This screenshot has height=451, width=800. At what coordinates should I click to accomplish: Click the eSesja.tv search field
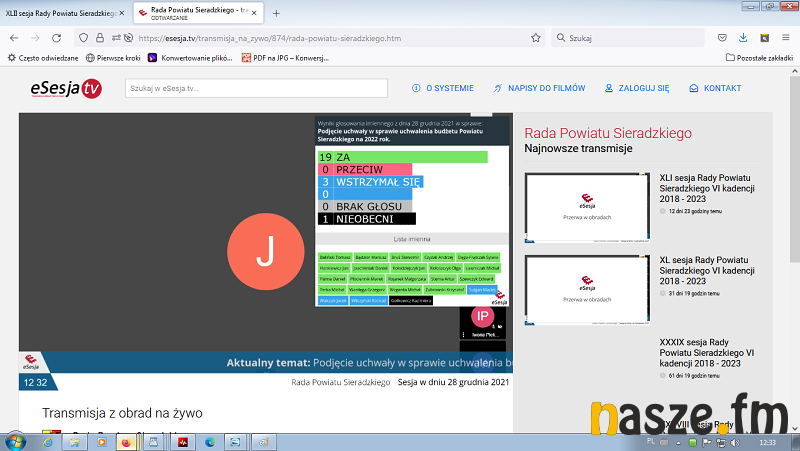tap(256, 88)
